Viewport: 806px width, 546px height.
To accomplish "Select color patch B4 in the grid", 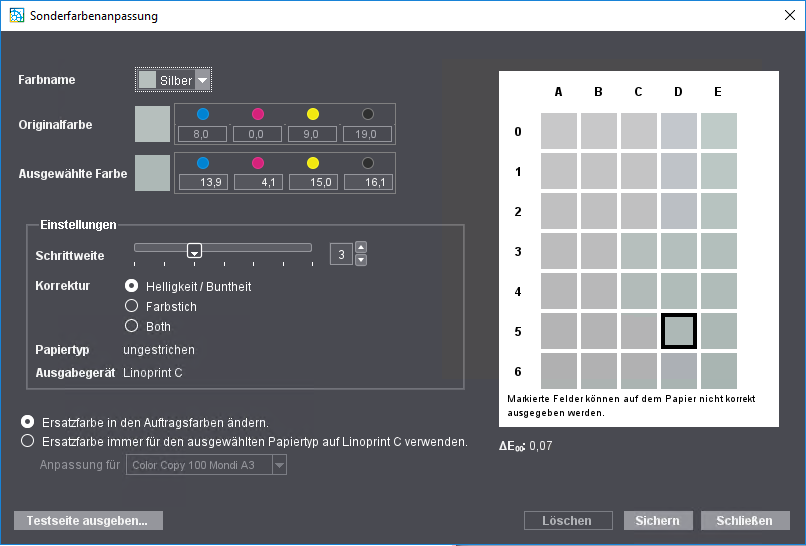I will (599, 291).
